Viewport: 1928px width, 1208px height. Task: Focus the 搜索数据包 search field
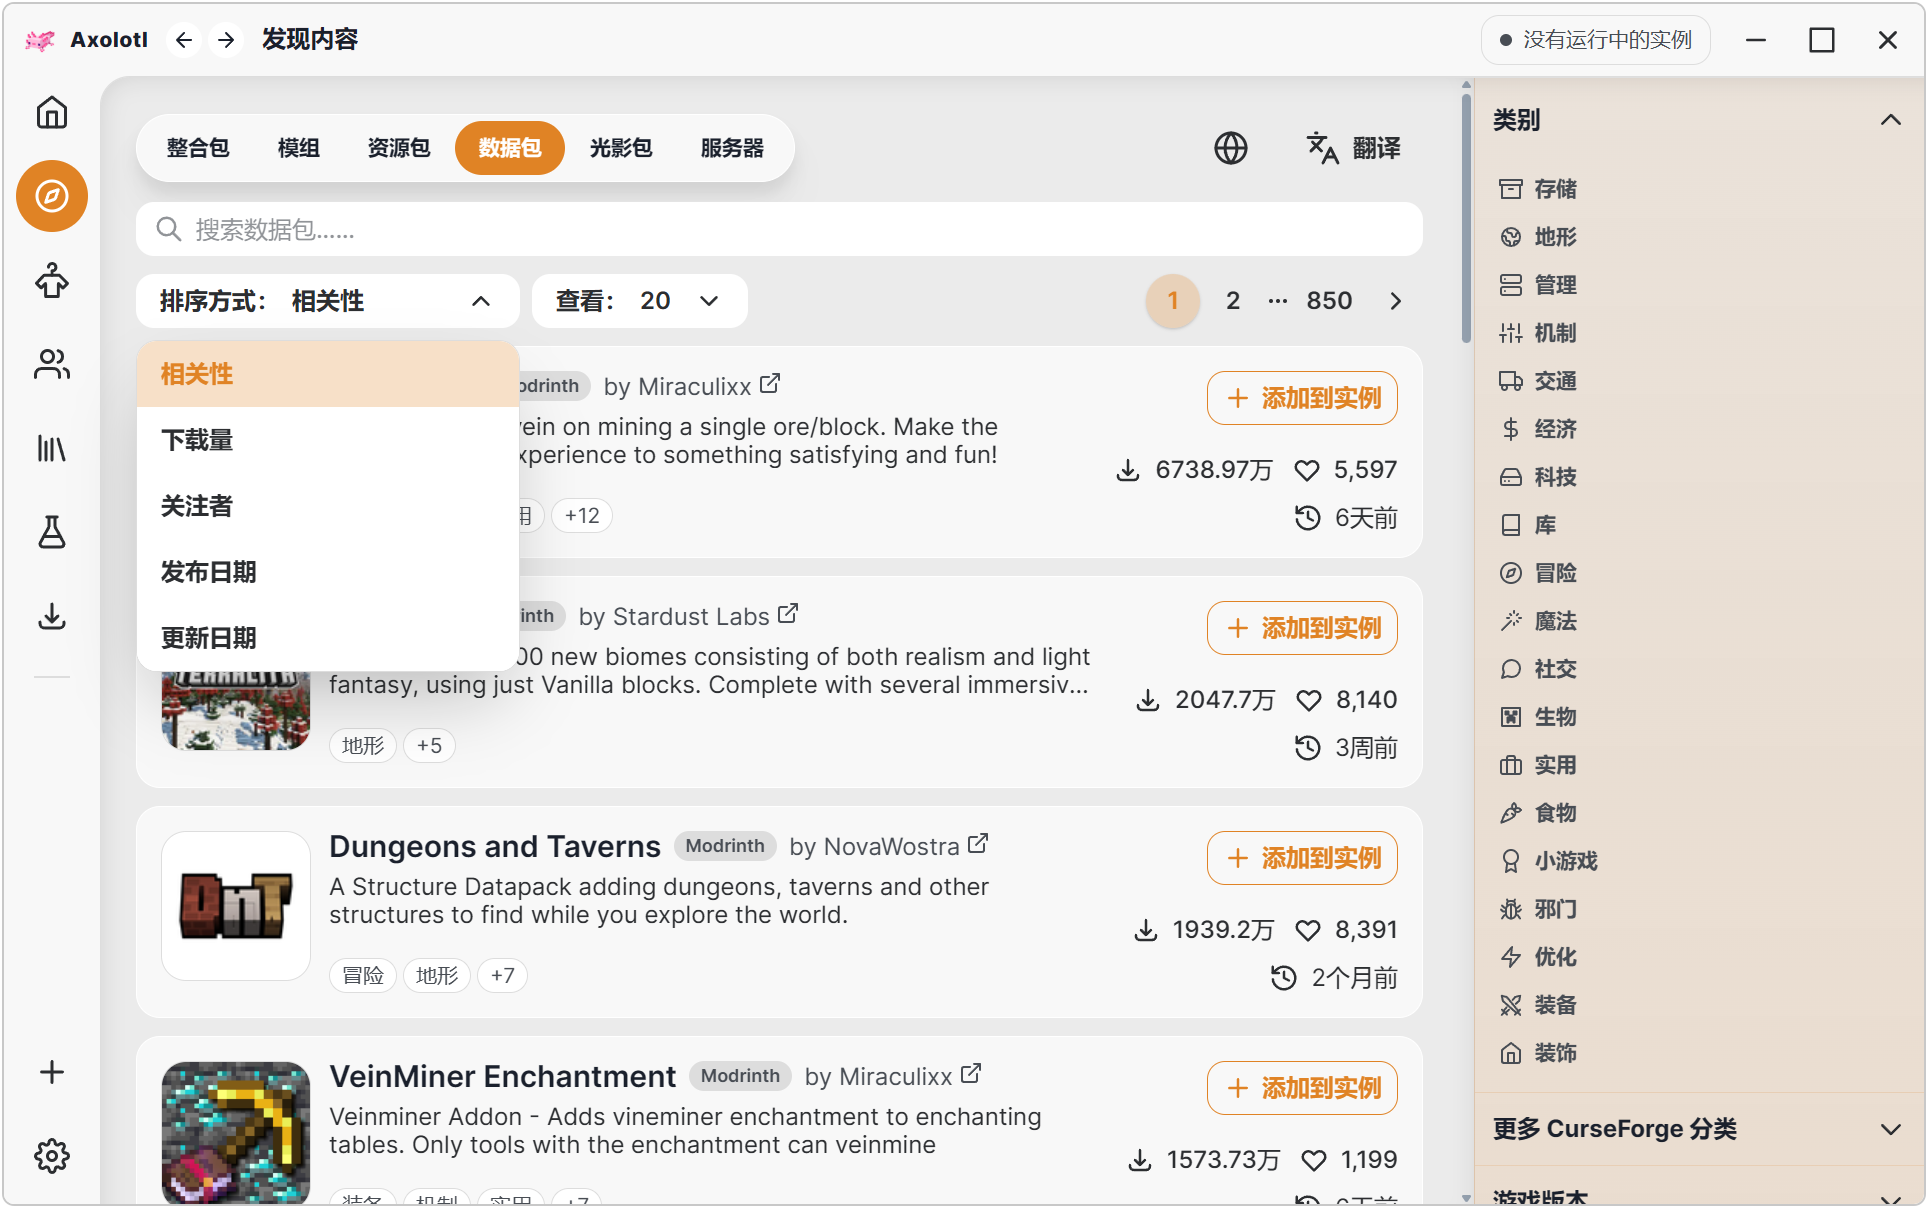[x=779, y=230]
